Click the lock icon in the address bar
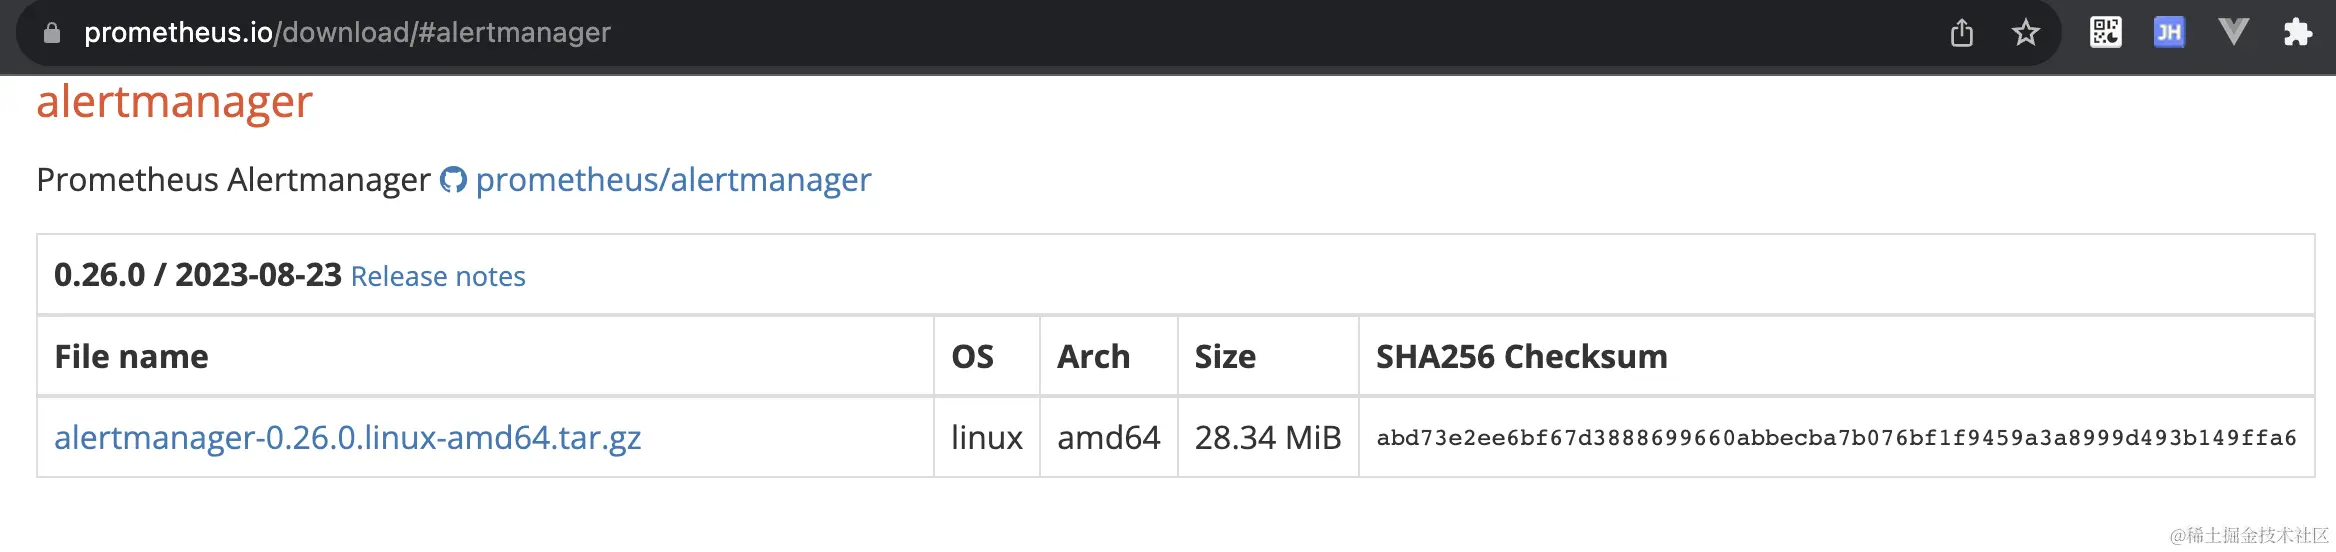Image resolution: width=2336 pixels, height=552 pixels. tap(52, 33)
